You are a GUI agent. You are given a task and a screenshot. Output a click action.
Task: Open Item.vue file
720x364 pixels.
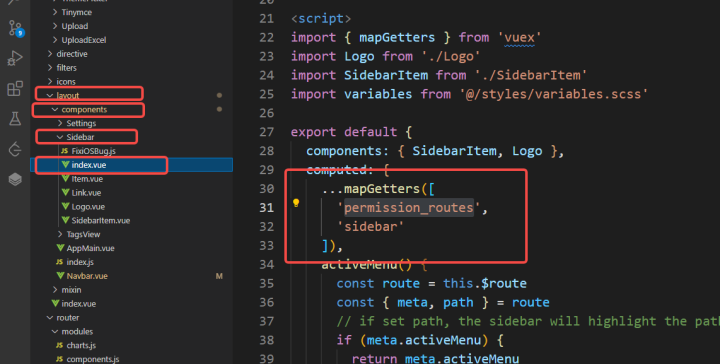click(x=87, y=179)
